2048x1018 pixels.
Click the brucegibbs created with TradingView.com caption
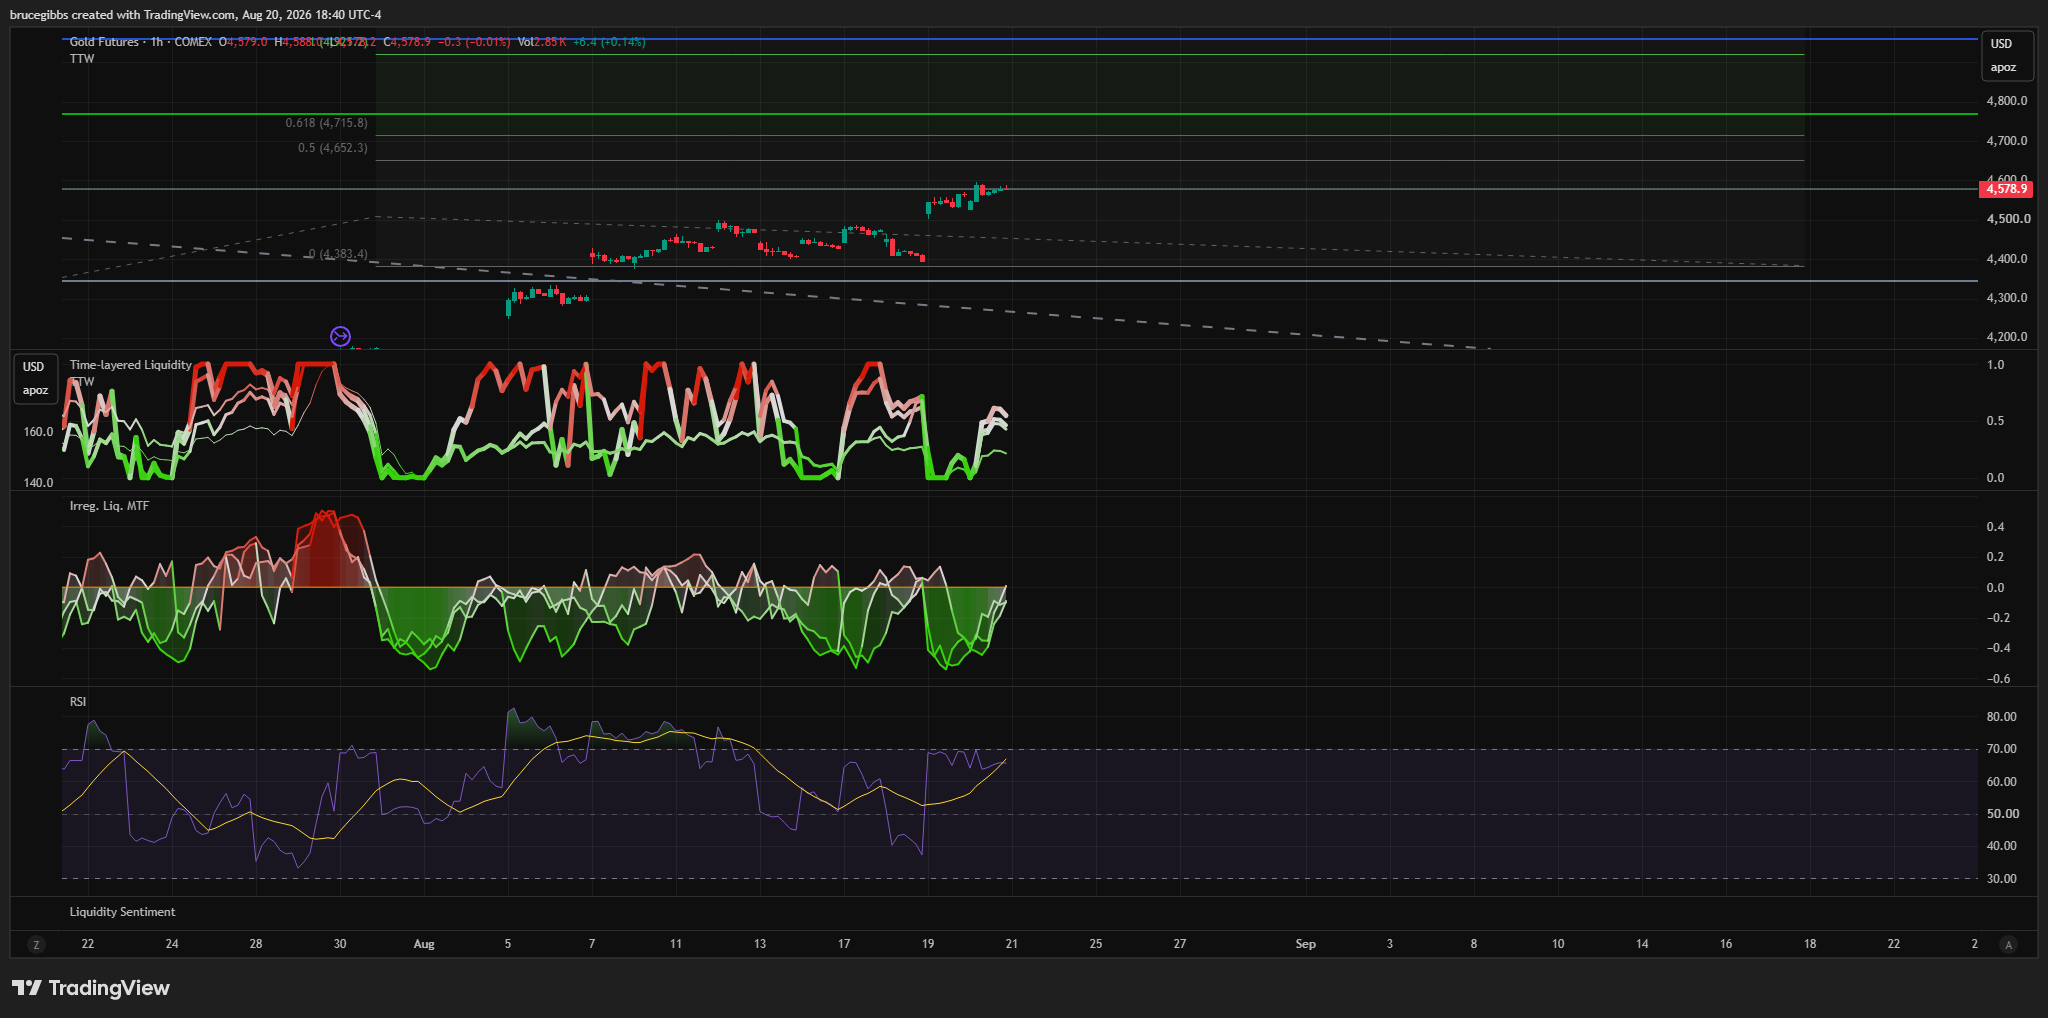pyautogui.click(x=195, y=15)
